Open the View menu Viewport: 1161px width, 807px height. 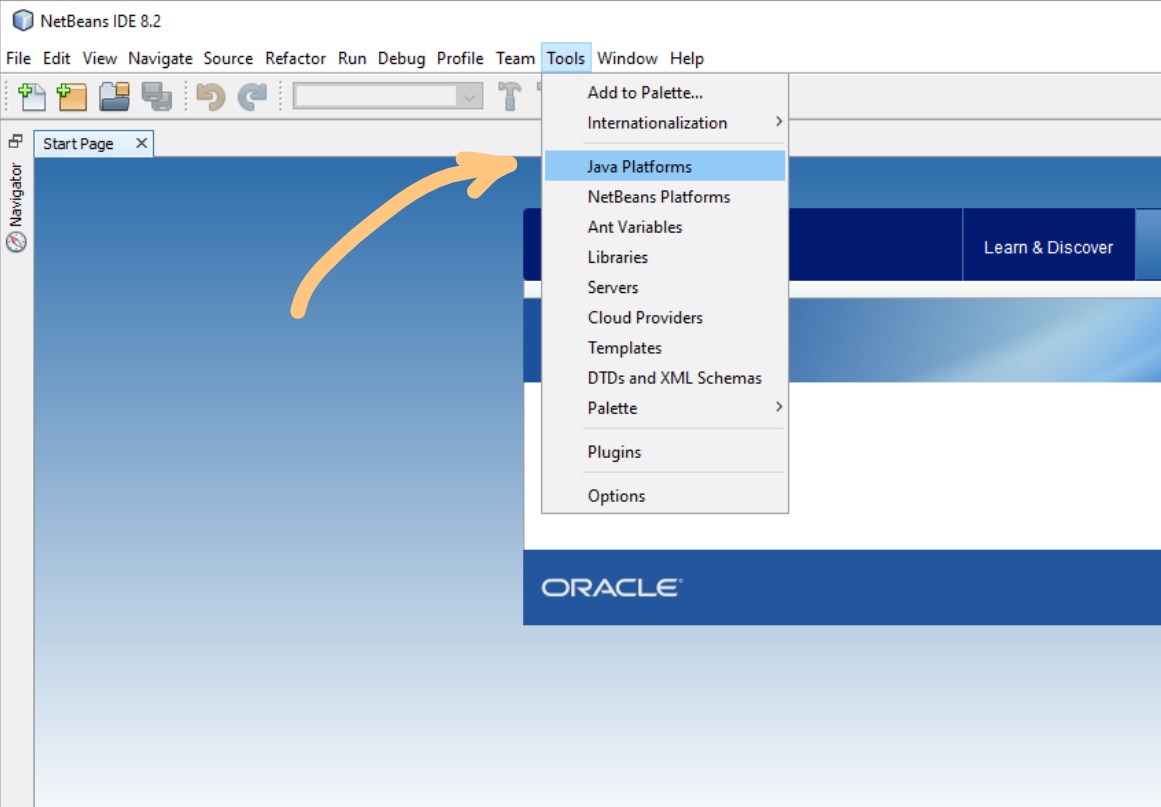click(x=99, y=58)
